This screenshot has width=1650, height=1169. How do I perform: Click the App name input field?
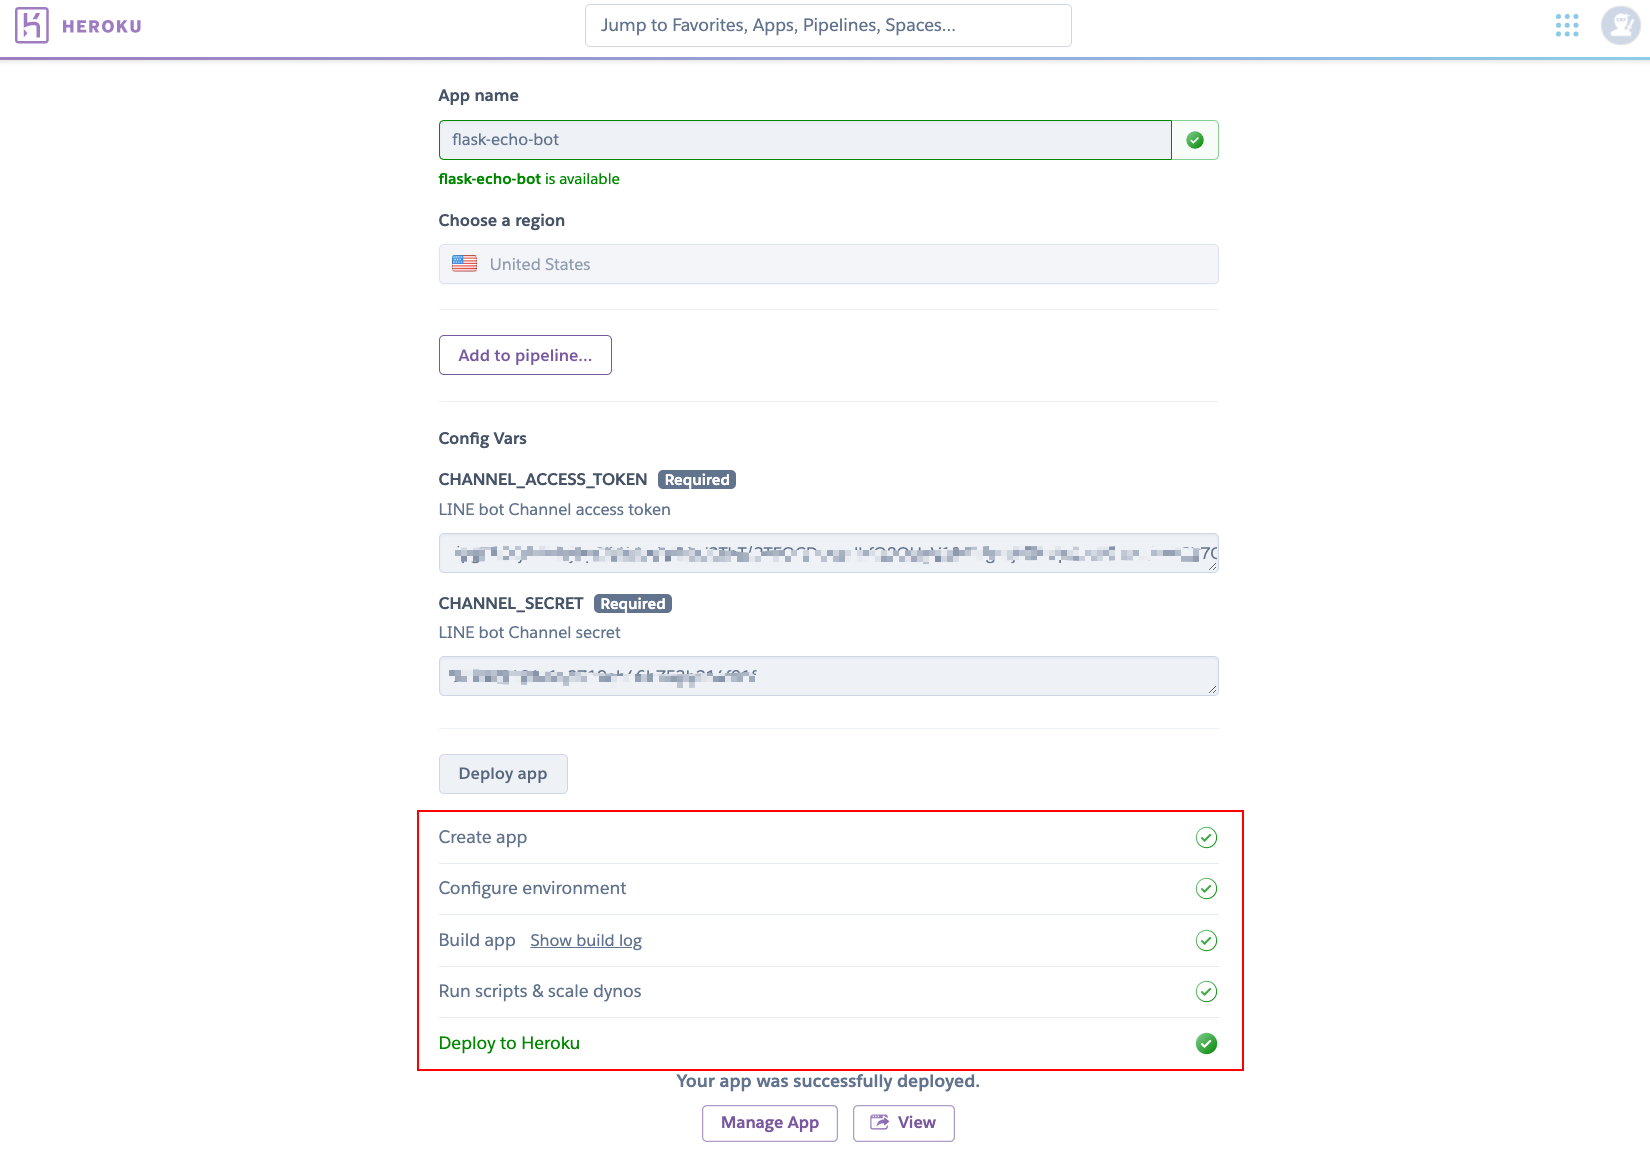coord(805,140)
